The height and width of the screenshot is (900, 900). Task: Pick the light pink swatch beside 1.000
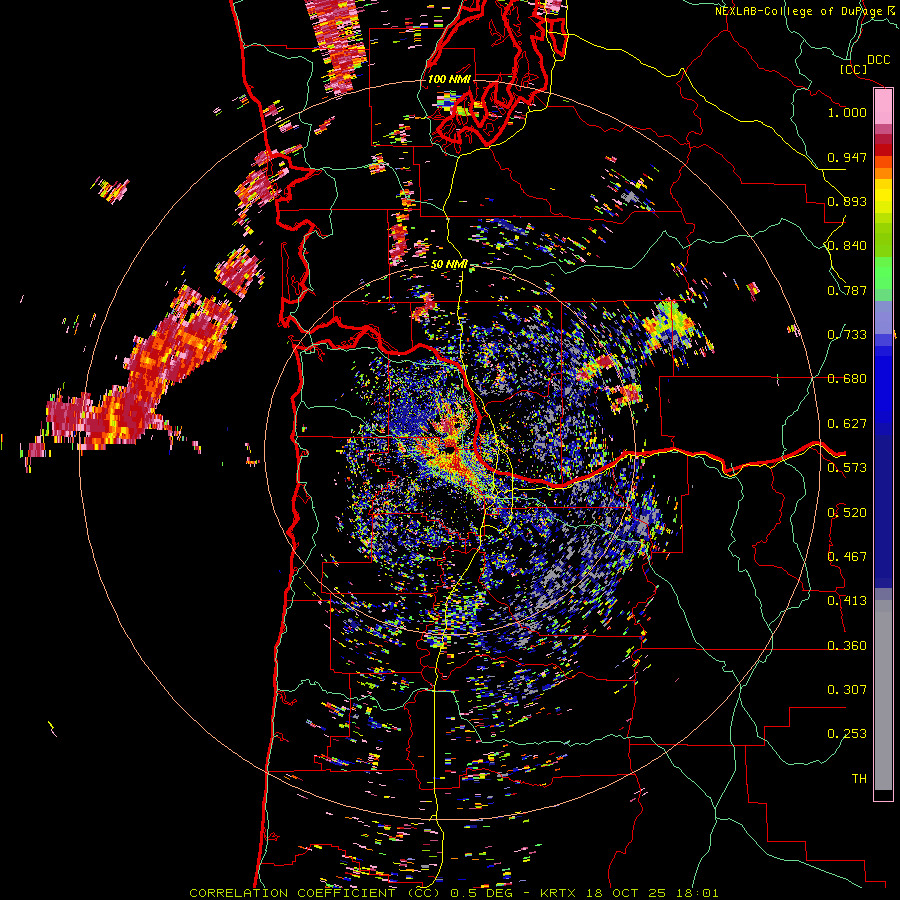(x=883, y=107)
